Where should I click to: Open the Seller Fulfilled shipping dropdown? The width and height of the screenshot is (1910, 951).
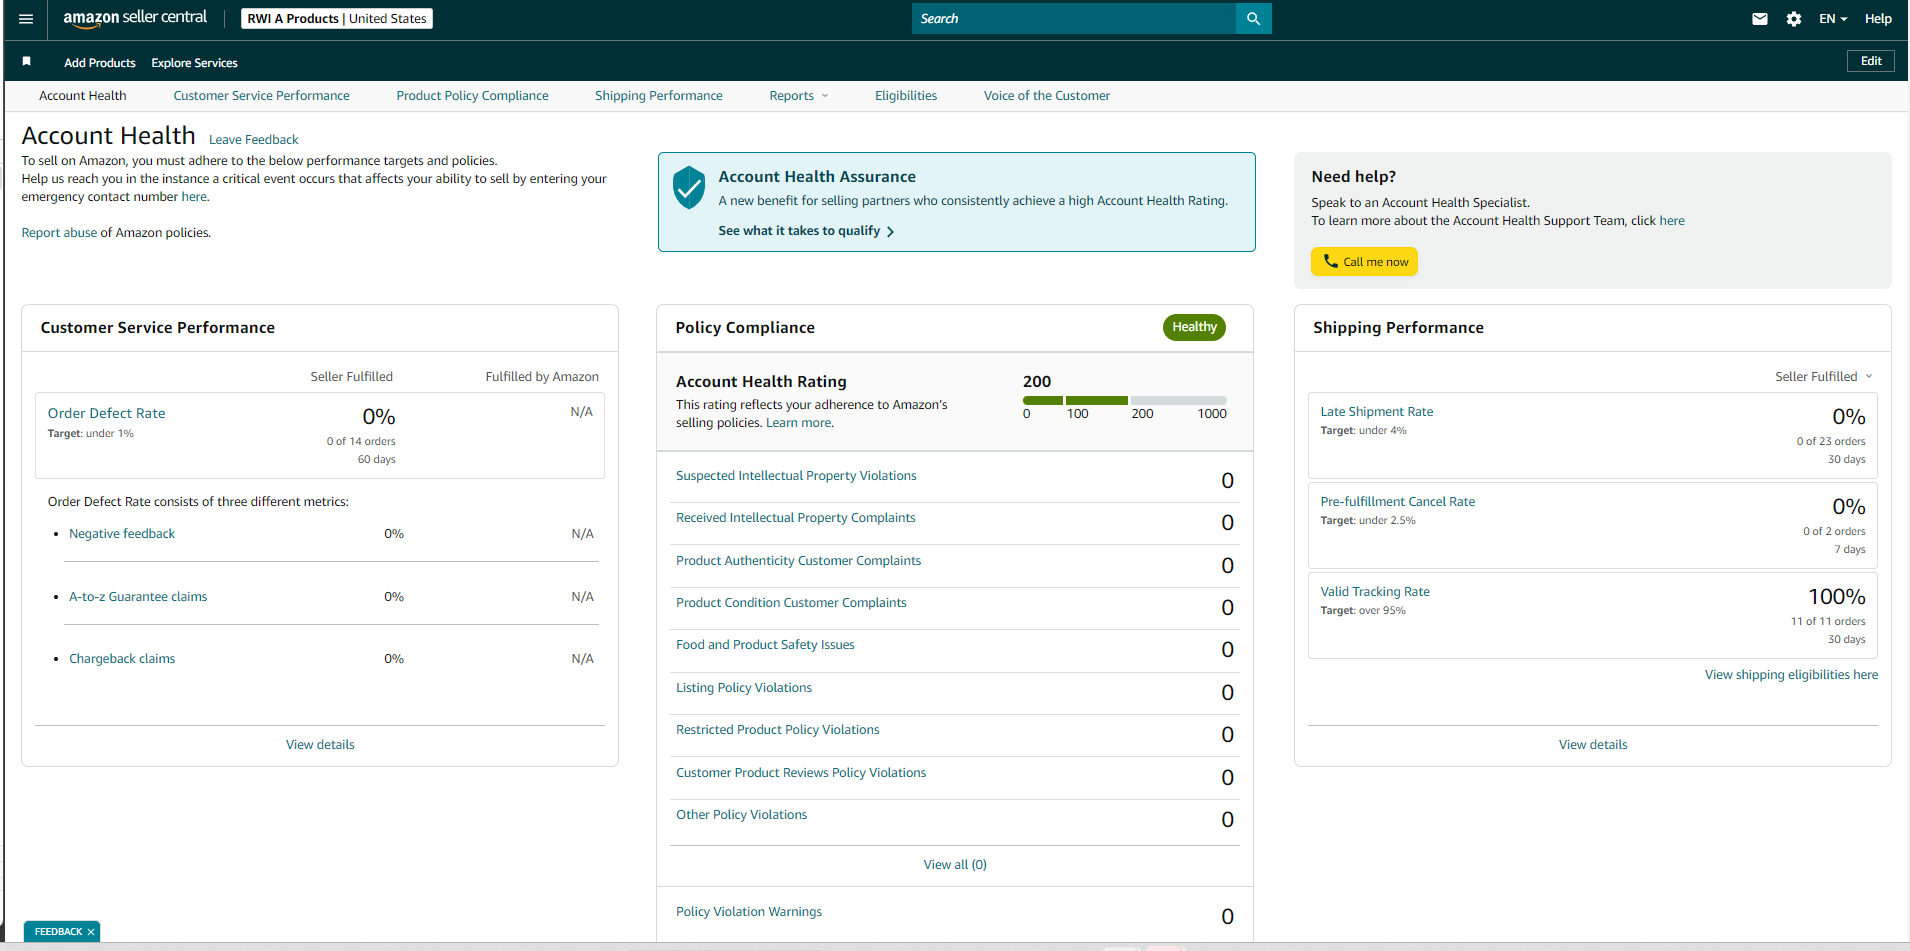tap(1824, 377)
